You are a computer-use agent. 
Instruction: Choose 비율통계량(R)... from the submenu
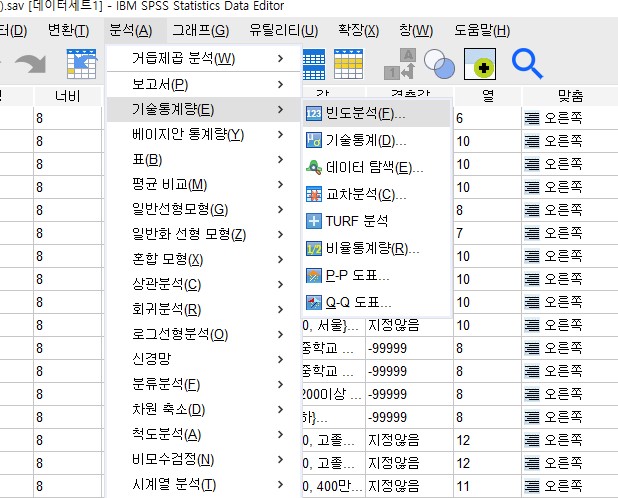[376, 249]
